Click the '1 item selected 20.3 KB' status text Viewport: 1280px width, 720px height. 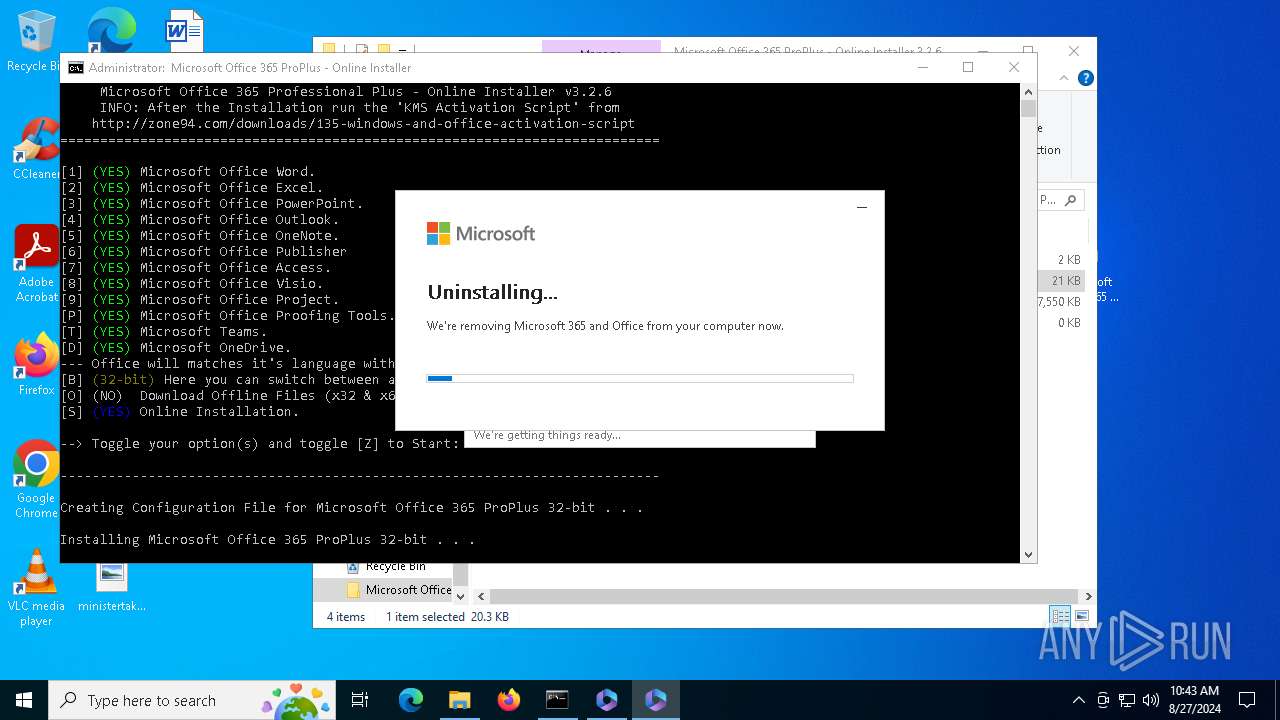pos(447,617)
